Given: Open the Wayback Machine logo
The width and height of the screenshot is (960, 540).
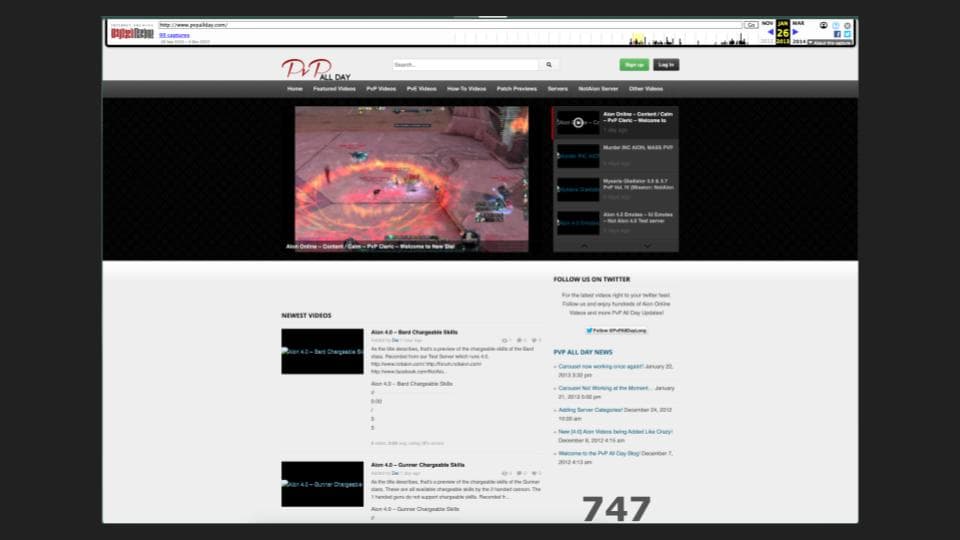Looking at the screenshot, I should (x=132, y=33).
